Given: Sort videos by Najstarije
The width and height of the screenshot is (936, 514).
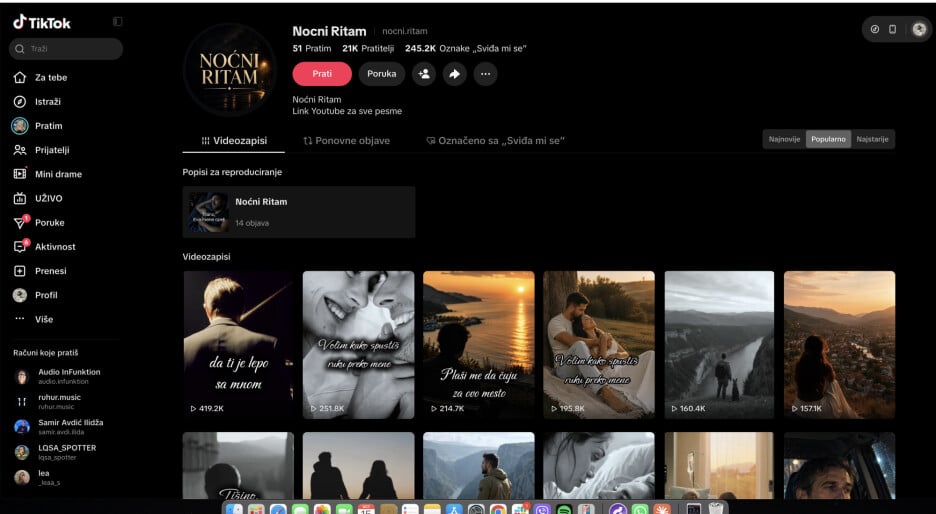Looking at the screenshot, I should pyautogui.click(x=872, y=139).
